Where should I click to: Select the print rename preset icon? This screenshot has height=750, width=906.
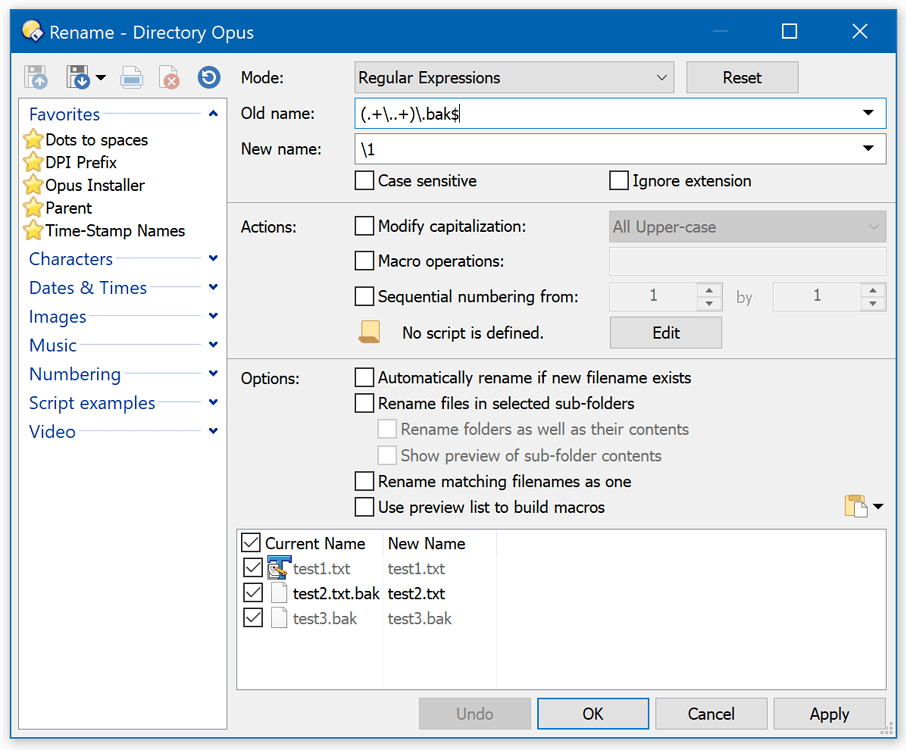pos(131,77)
